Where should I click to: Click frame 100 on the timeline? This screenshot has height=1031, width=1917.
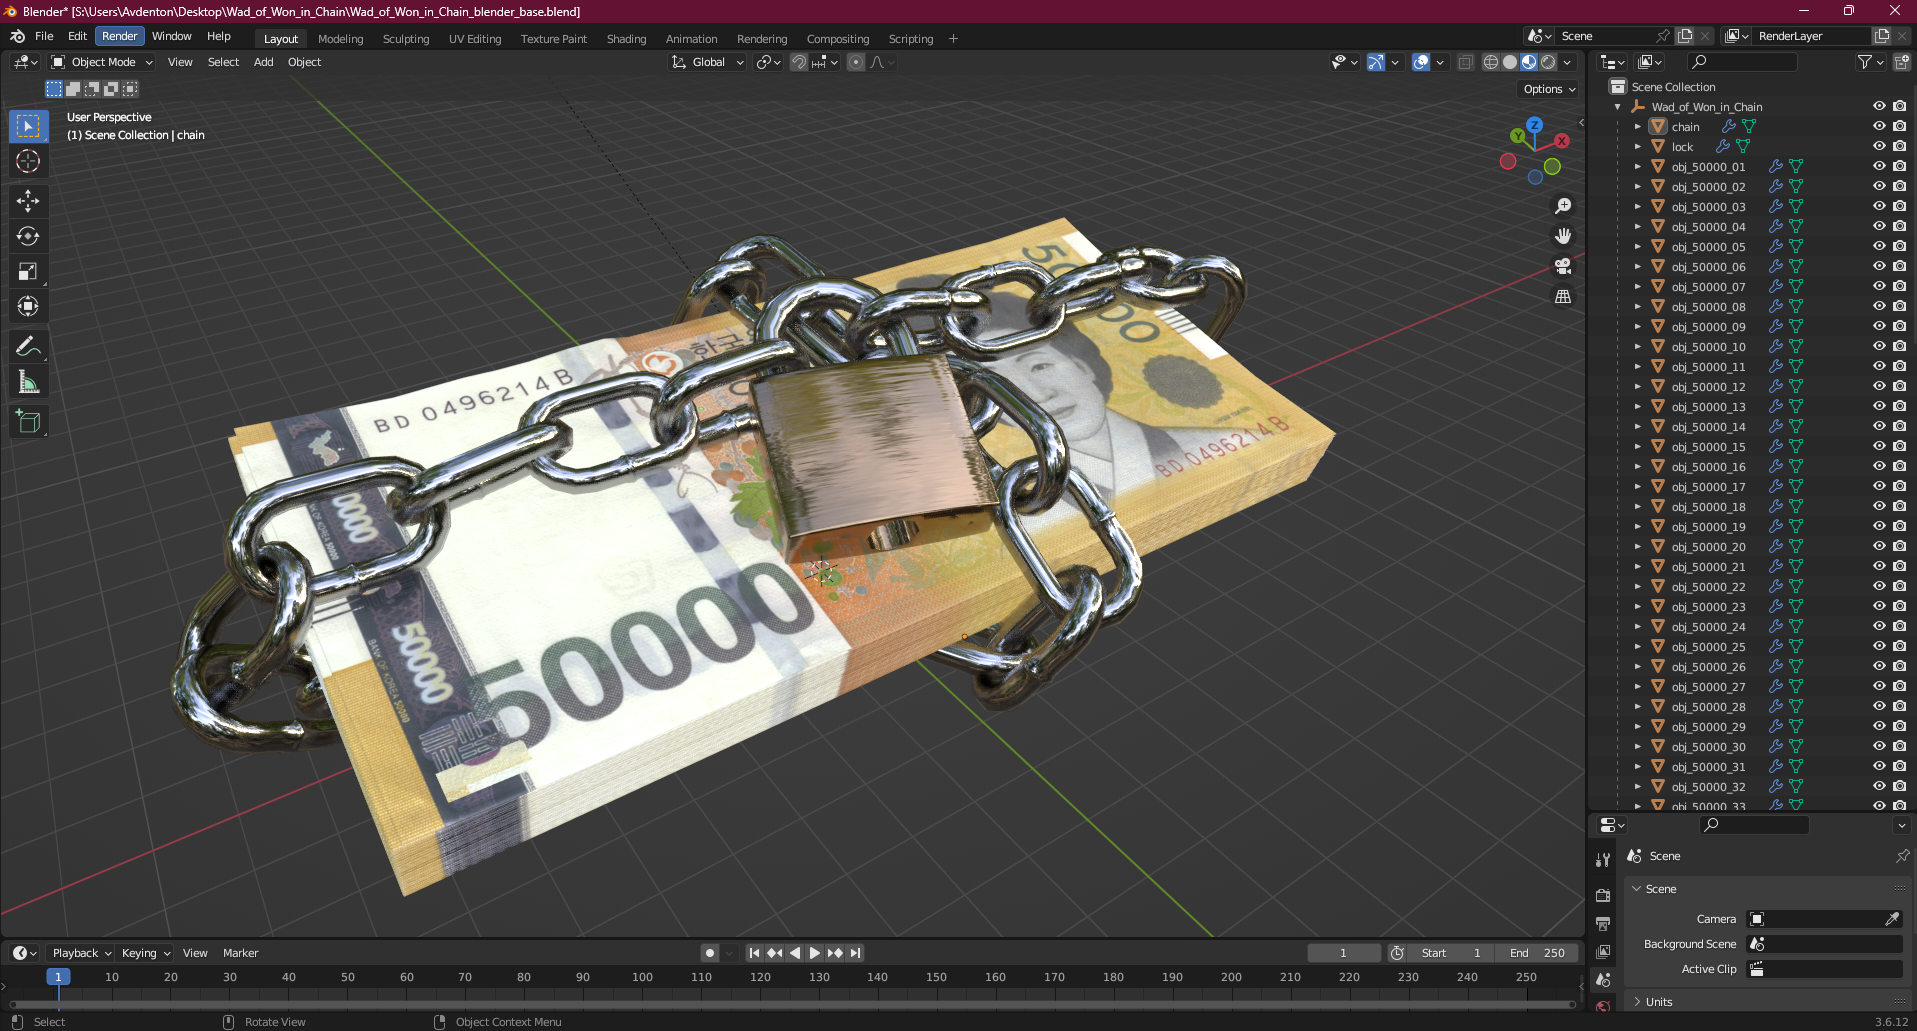(x=642, y=977)
